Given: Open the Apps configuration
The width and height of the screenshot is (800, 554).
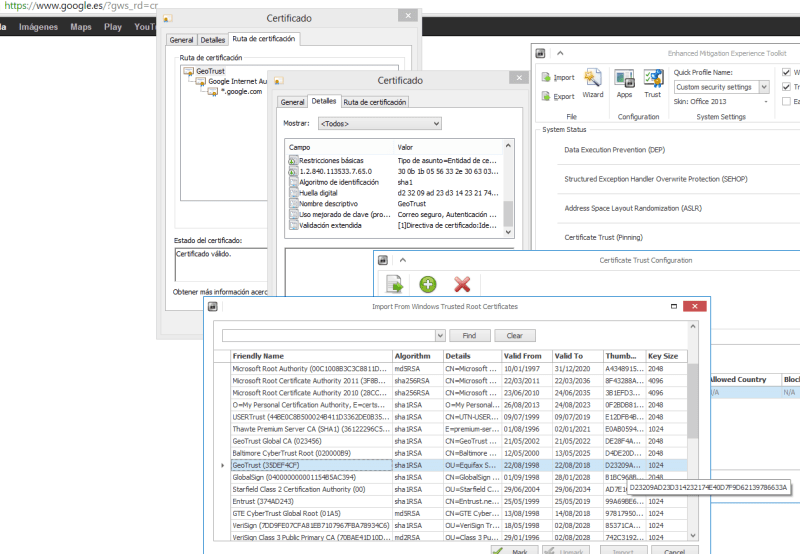Looking at the screenshot, I should pyautogui.click(x=624, y=79).
